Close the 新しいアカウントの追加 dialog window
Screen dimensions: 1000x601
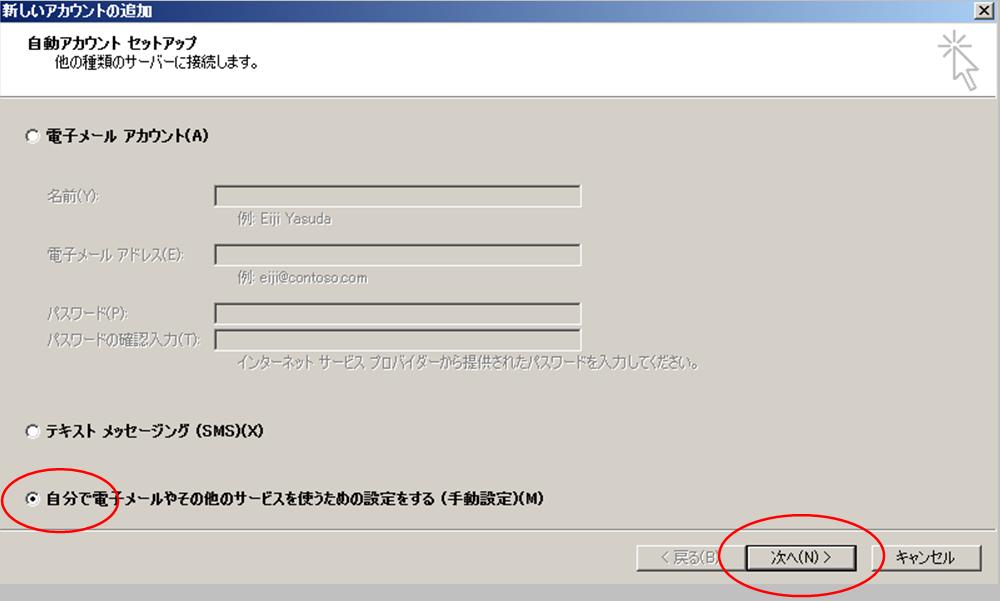pos(984,10)
